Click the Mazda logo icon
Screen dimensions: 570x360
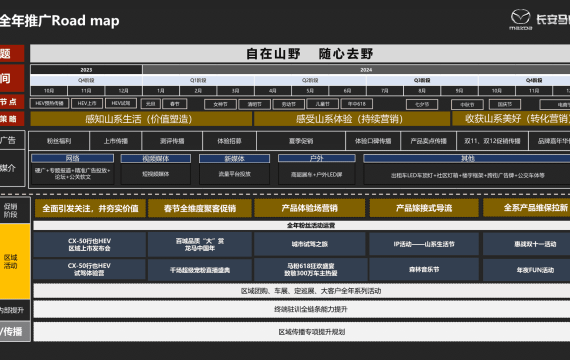[x=521, y=19]
